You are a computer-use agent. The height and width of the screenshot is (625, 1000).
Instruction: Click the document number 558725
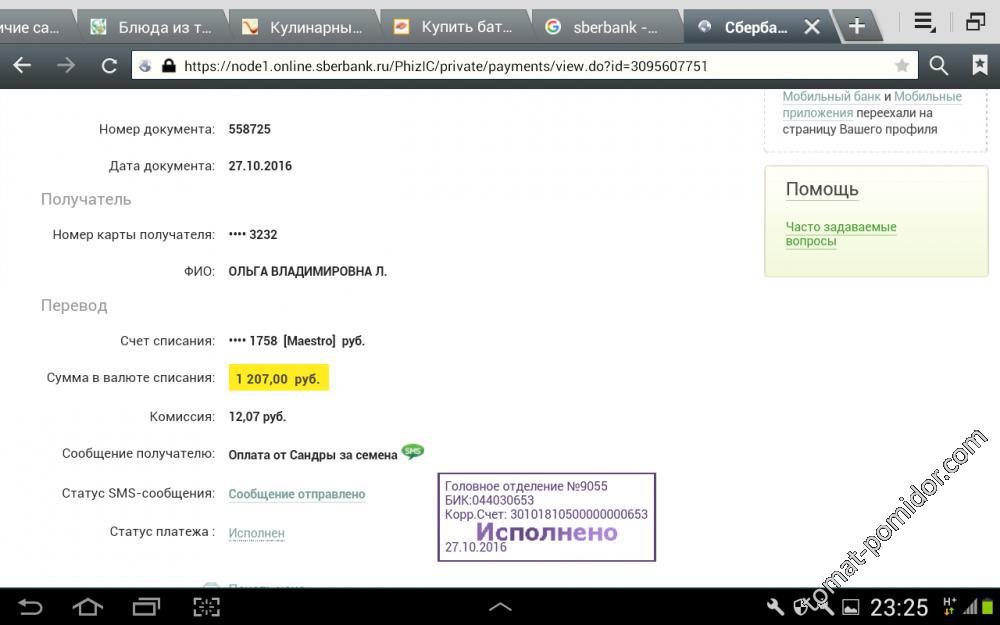point(249,129)
